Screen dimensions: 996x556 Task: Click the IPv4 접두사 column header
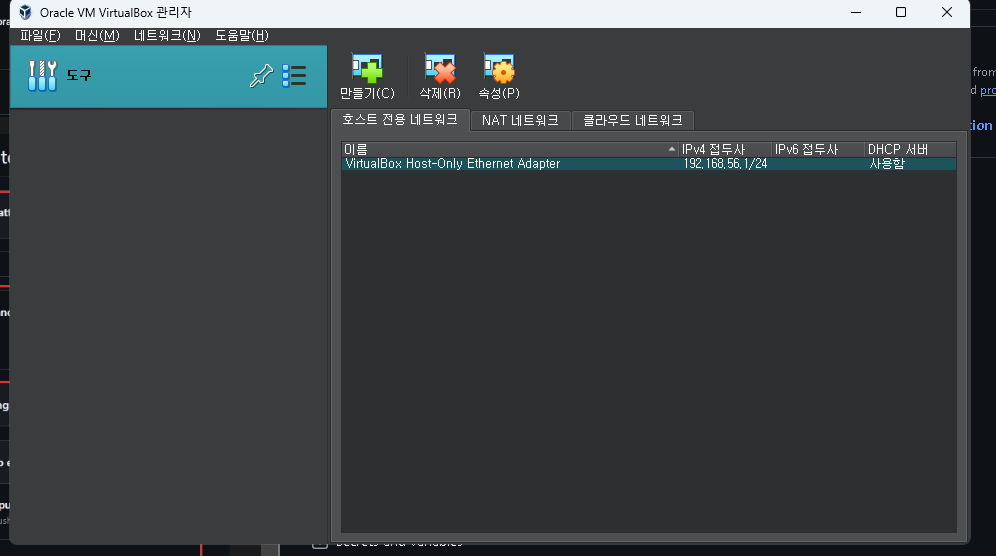pos(725,149)
